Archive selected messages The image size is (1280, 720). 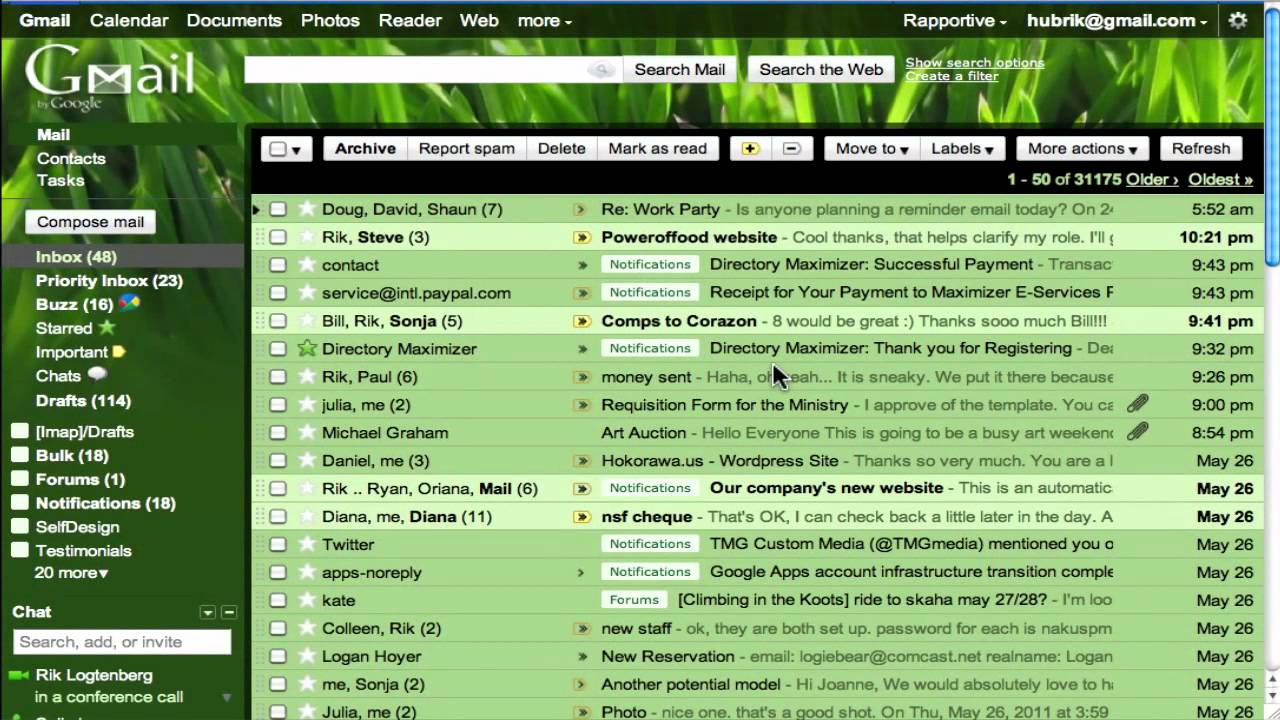[365, 149]
